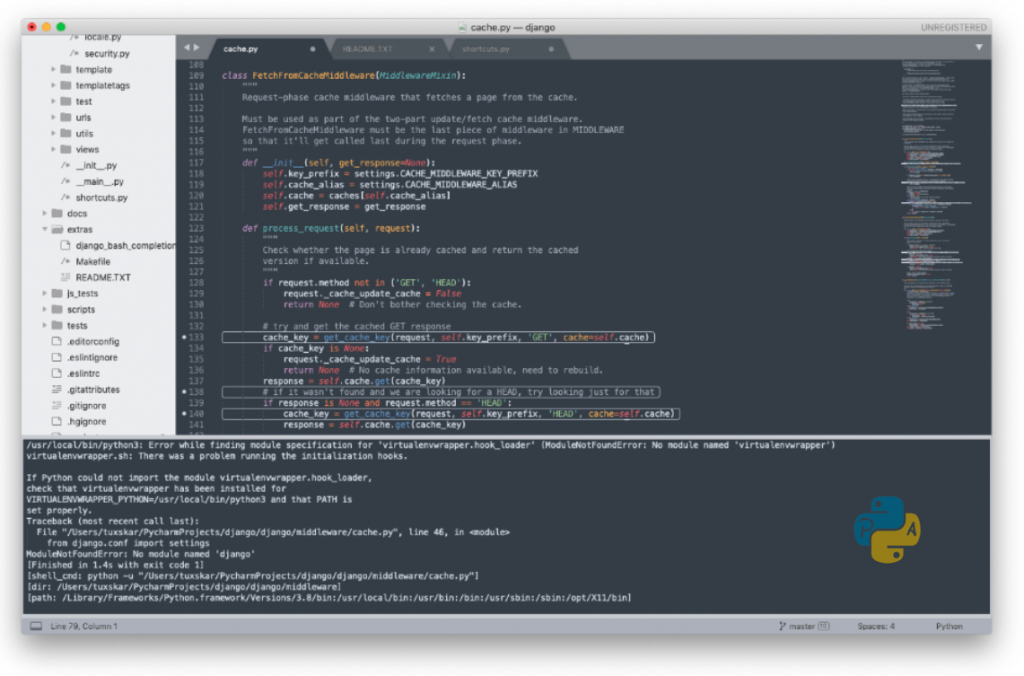
Task: Expand the urls folder
Action: (x=54, y=118)
